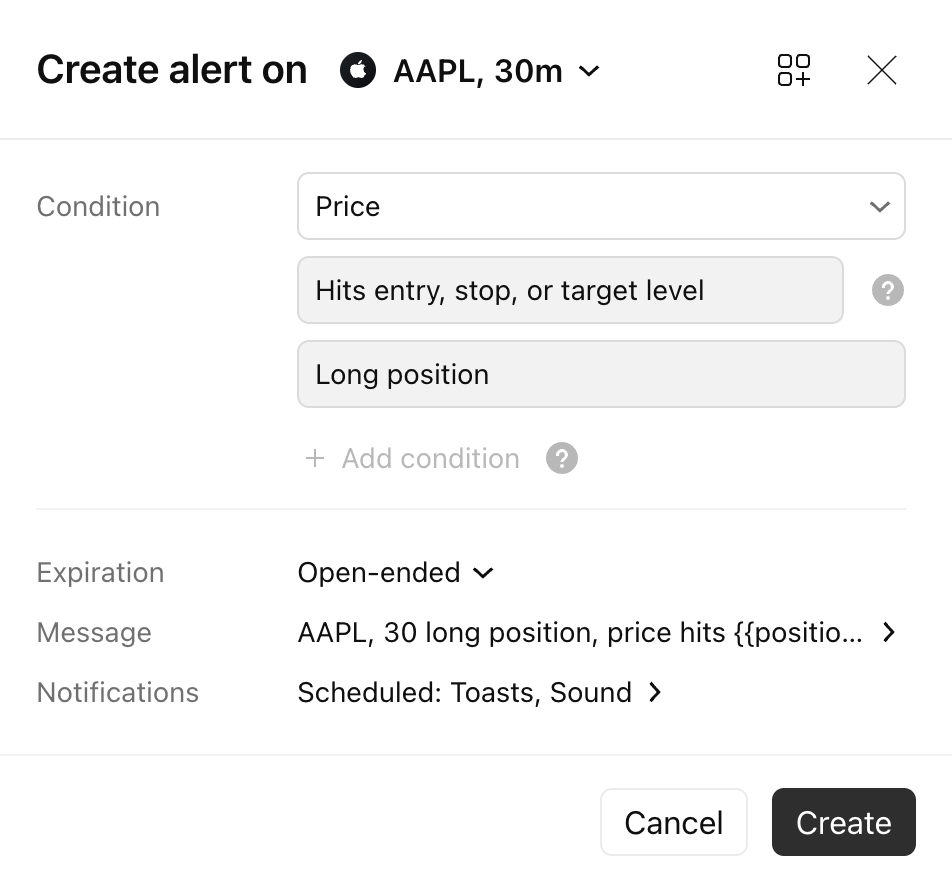Select the Hits entry, stop, or target field
The image size is (952, 880).
570,290
